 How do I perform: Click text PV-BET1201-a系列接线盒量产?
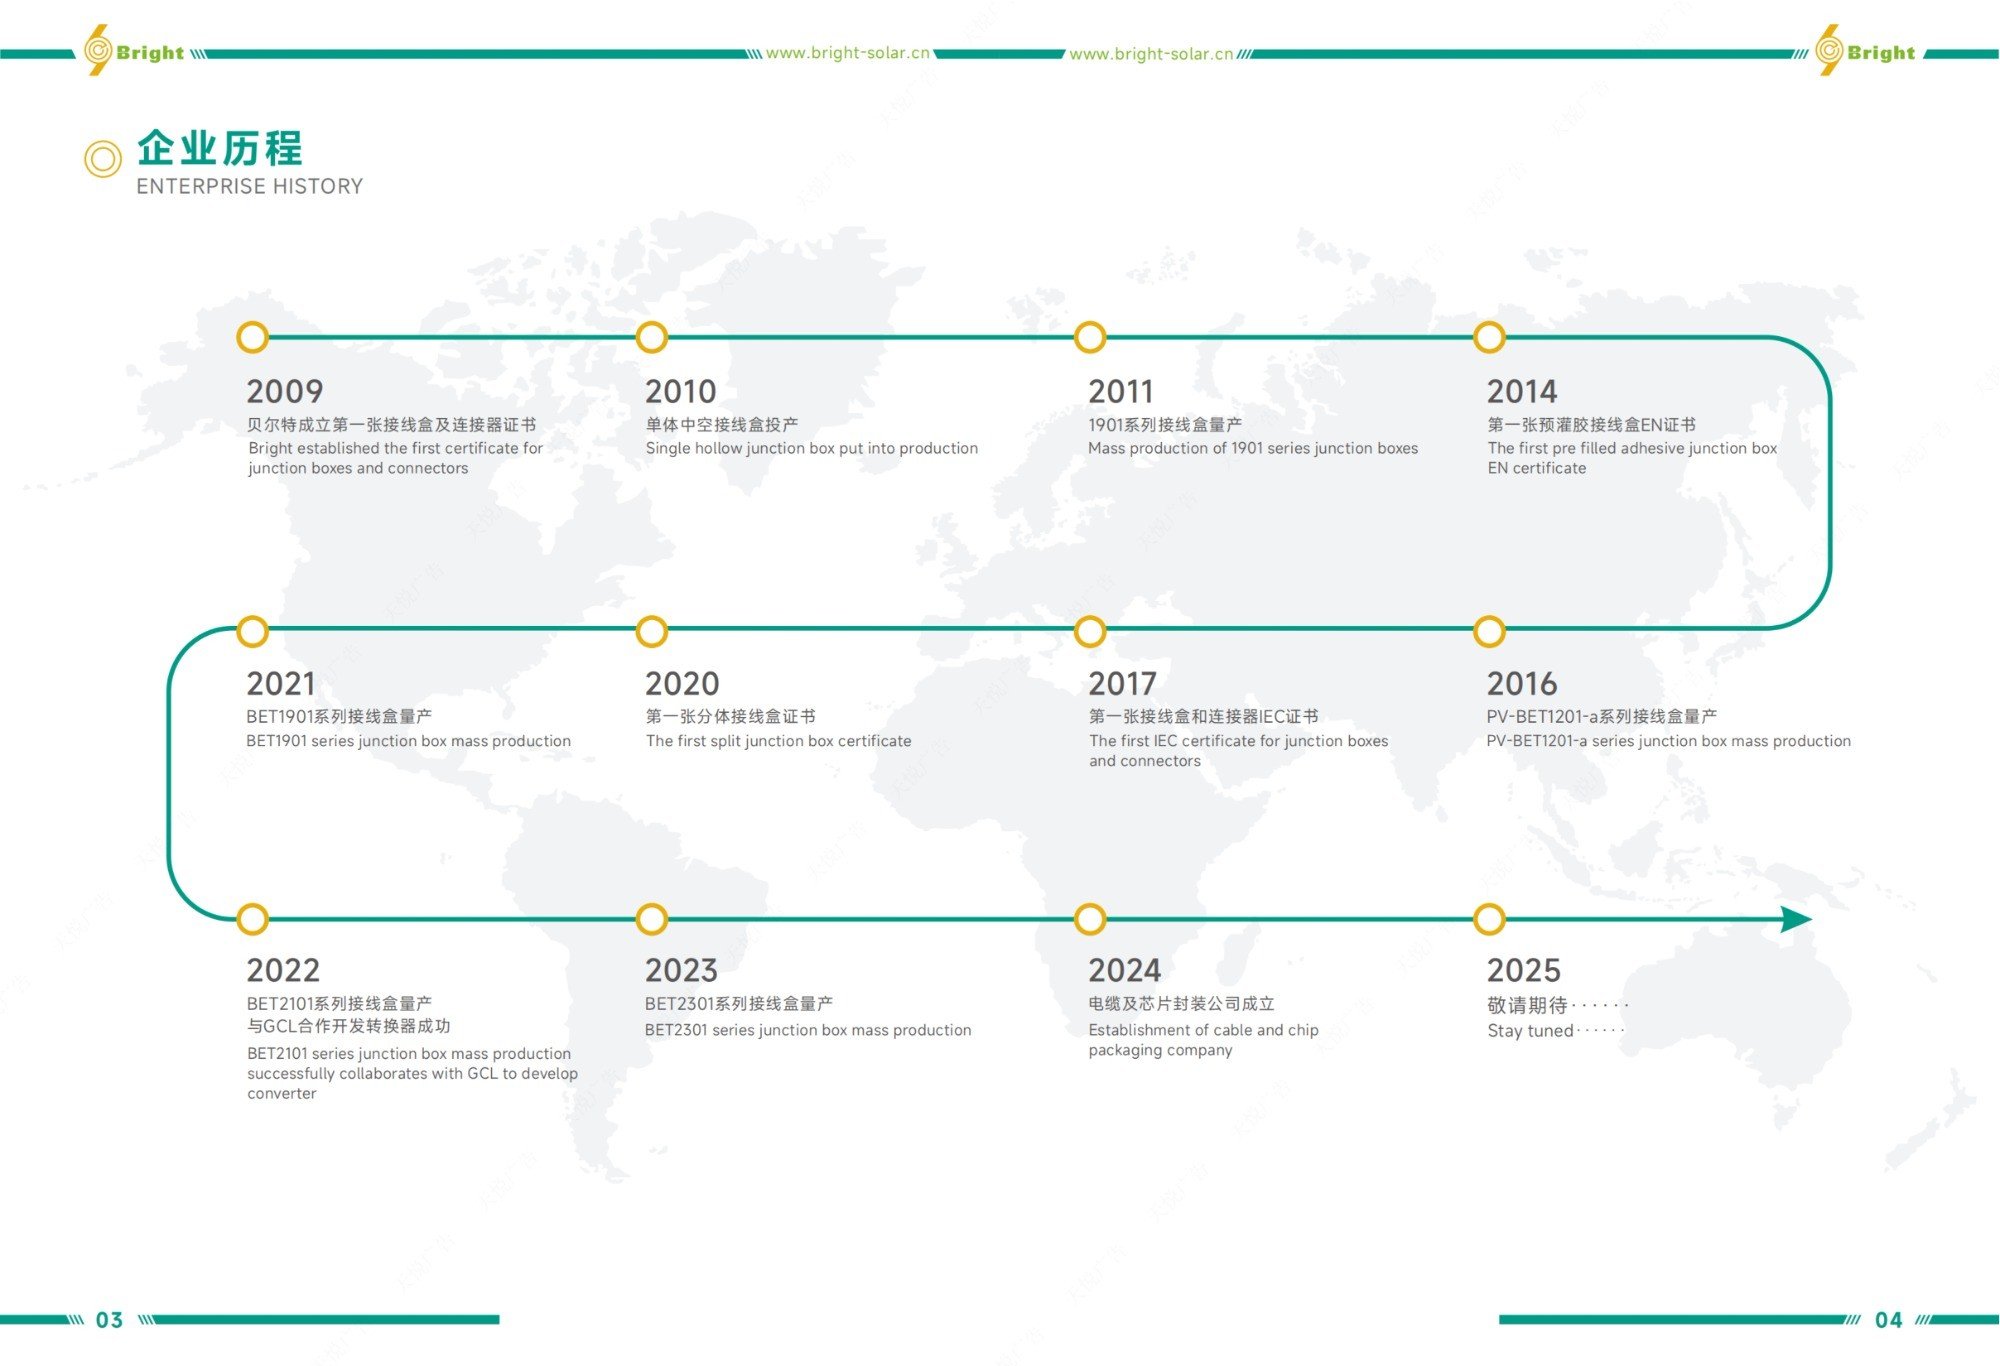coord(1602,717)
